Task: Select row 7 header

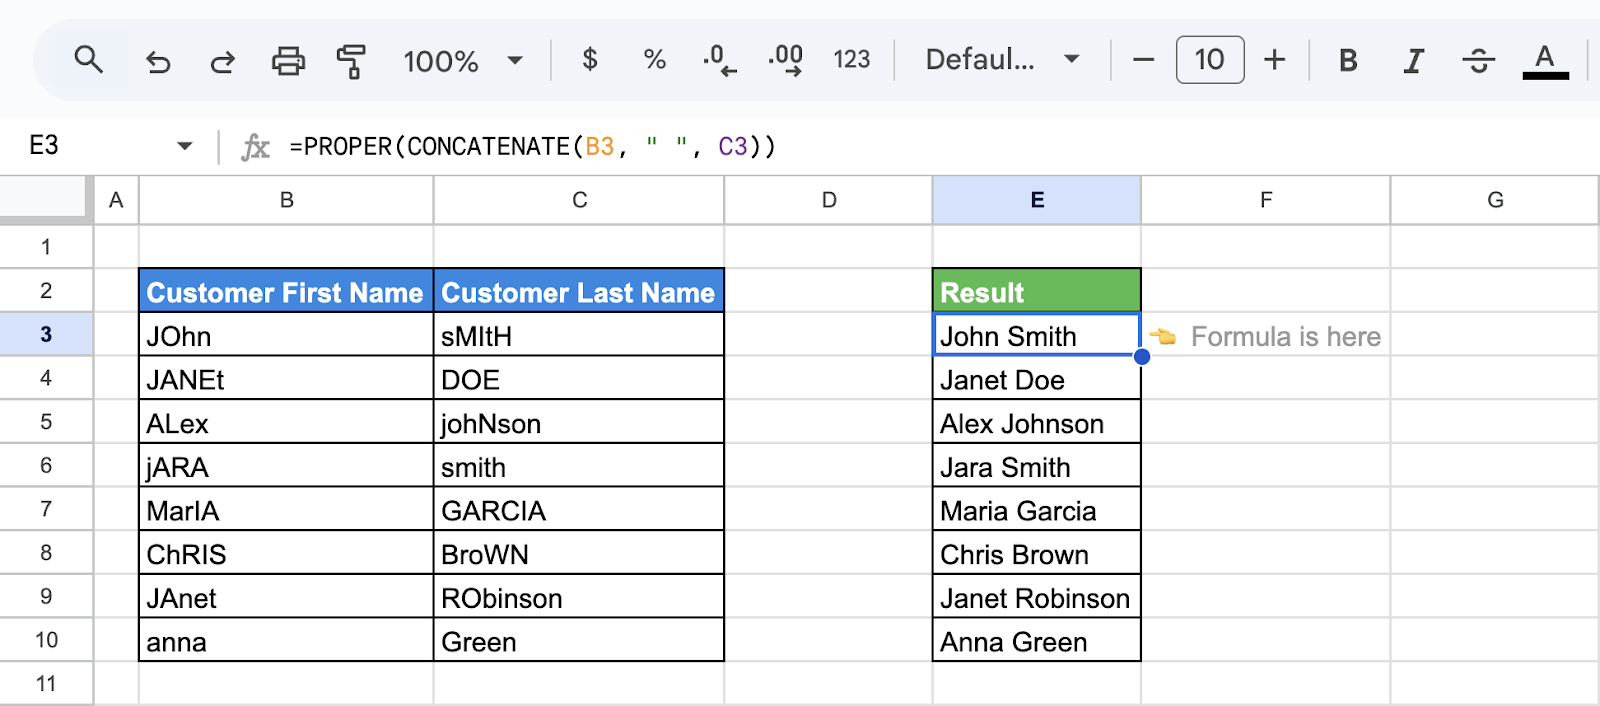Action: [x=46, y=509]
